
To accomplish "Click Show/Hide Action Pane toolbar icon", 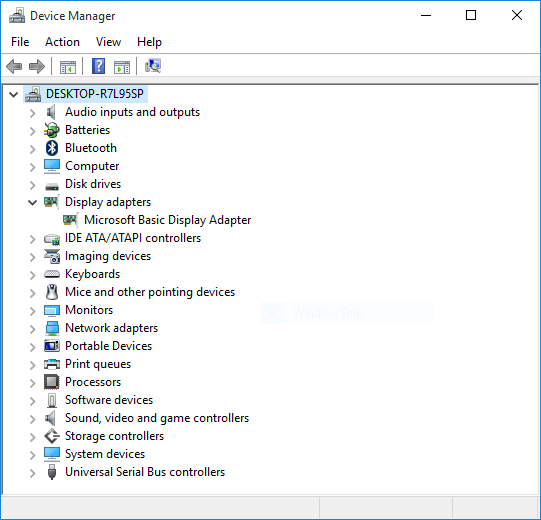I will 122,67.
